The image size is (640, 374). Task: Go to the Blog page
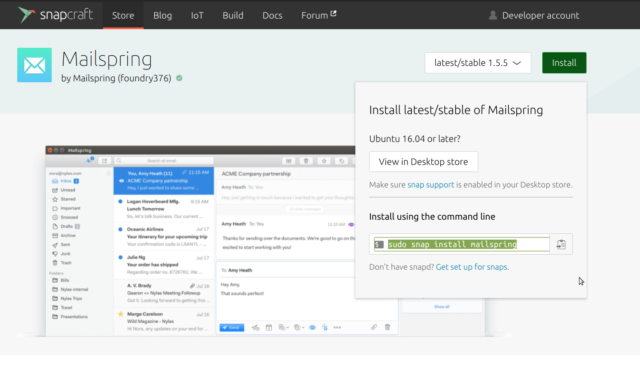(x=162, y=15)
